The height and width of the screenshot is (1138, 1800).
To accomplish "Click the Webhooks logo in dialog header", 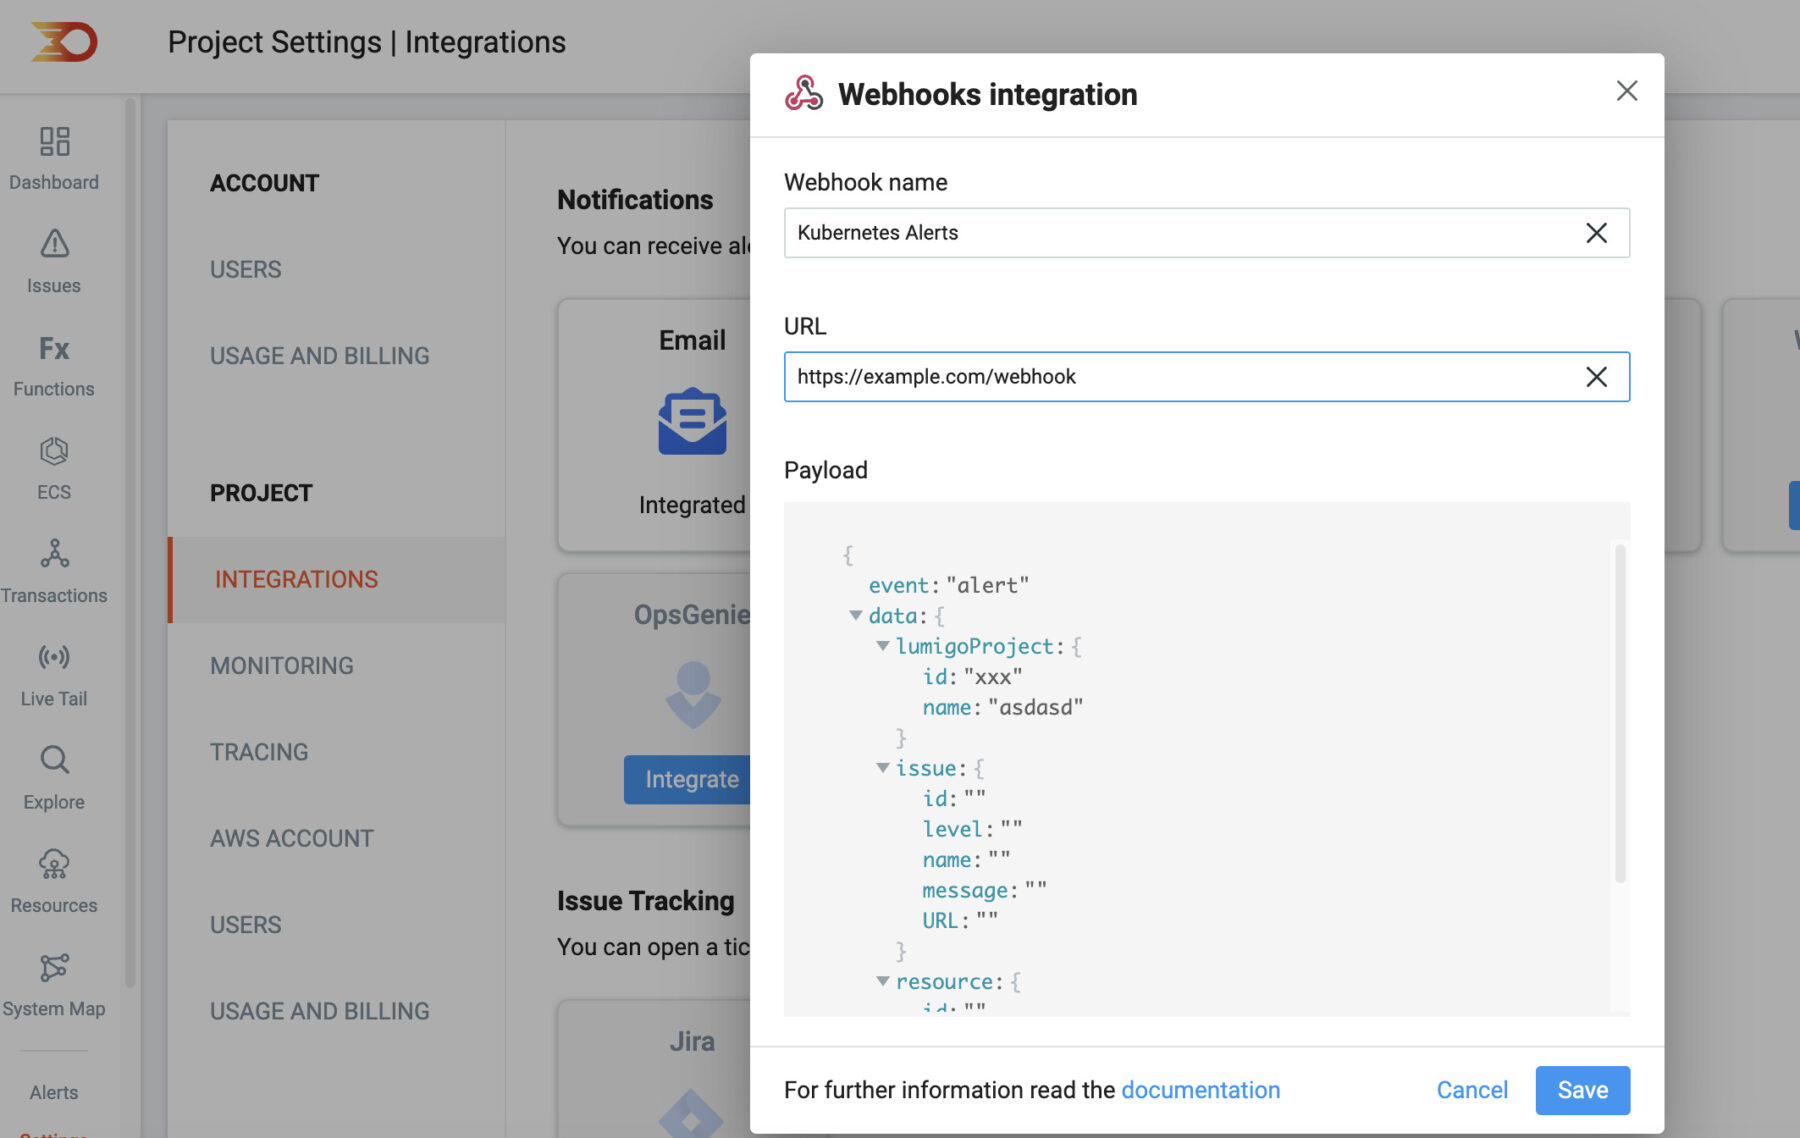I will coord(804,94).
